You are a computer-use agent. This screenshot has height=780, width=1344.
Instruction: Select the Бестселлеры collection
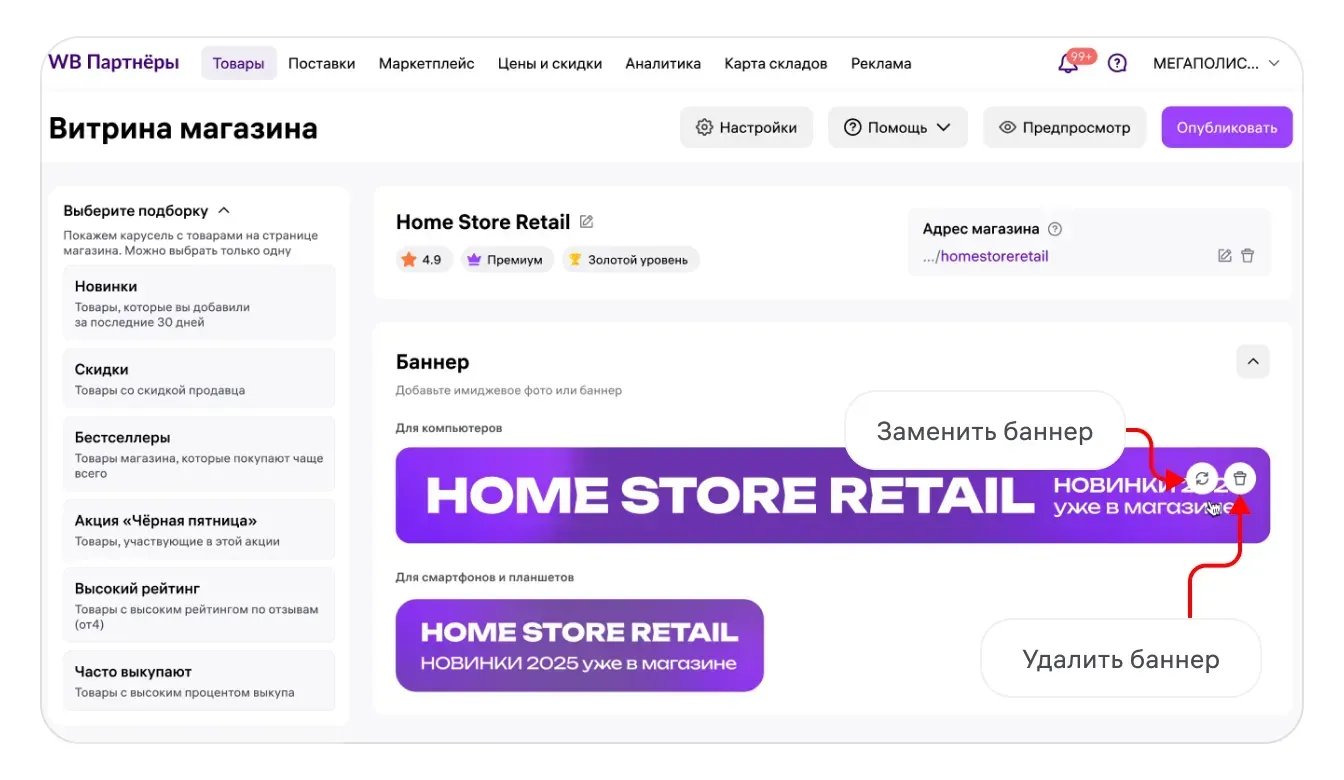pyautogui.click(x=199, y=454)
